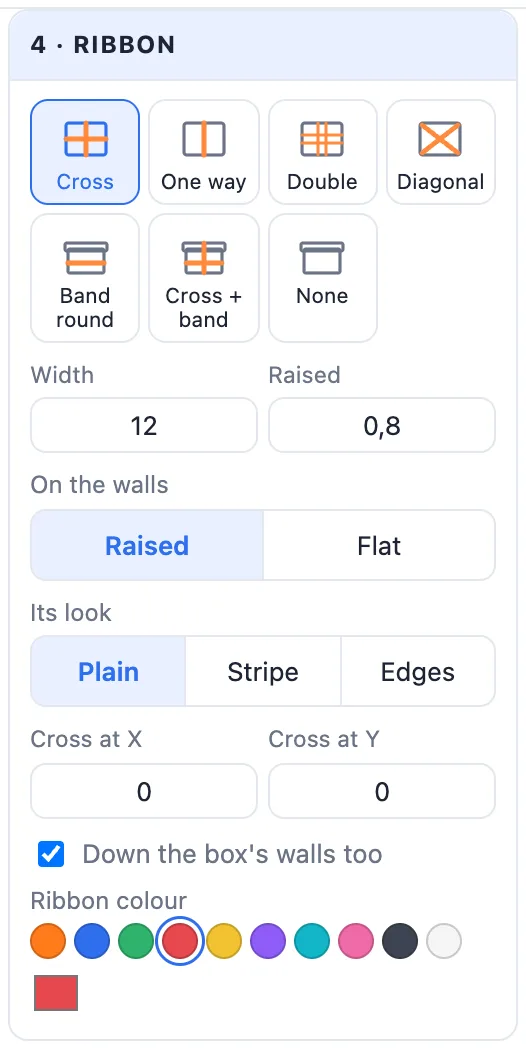Viewport: 526px width, 1048px height.
Task: Select the Cross ribbon style icon
Action: point(85,152)
